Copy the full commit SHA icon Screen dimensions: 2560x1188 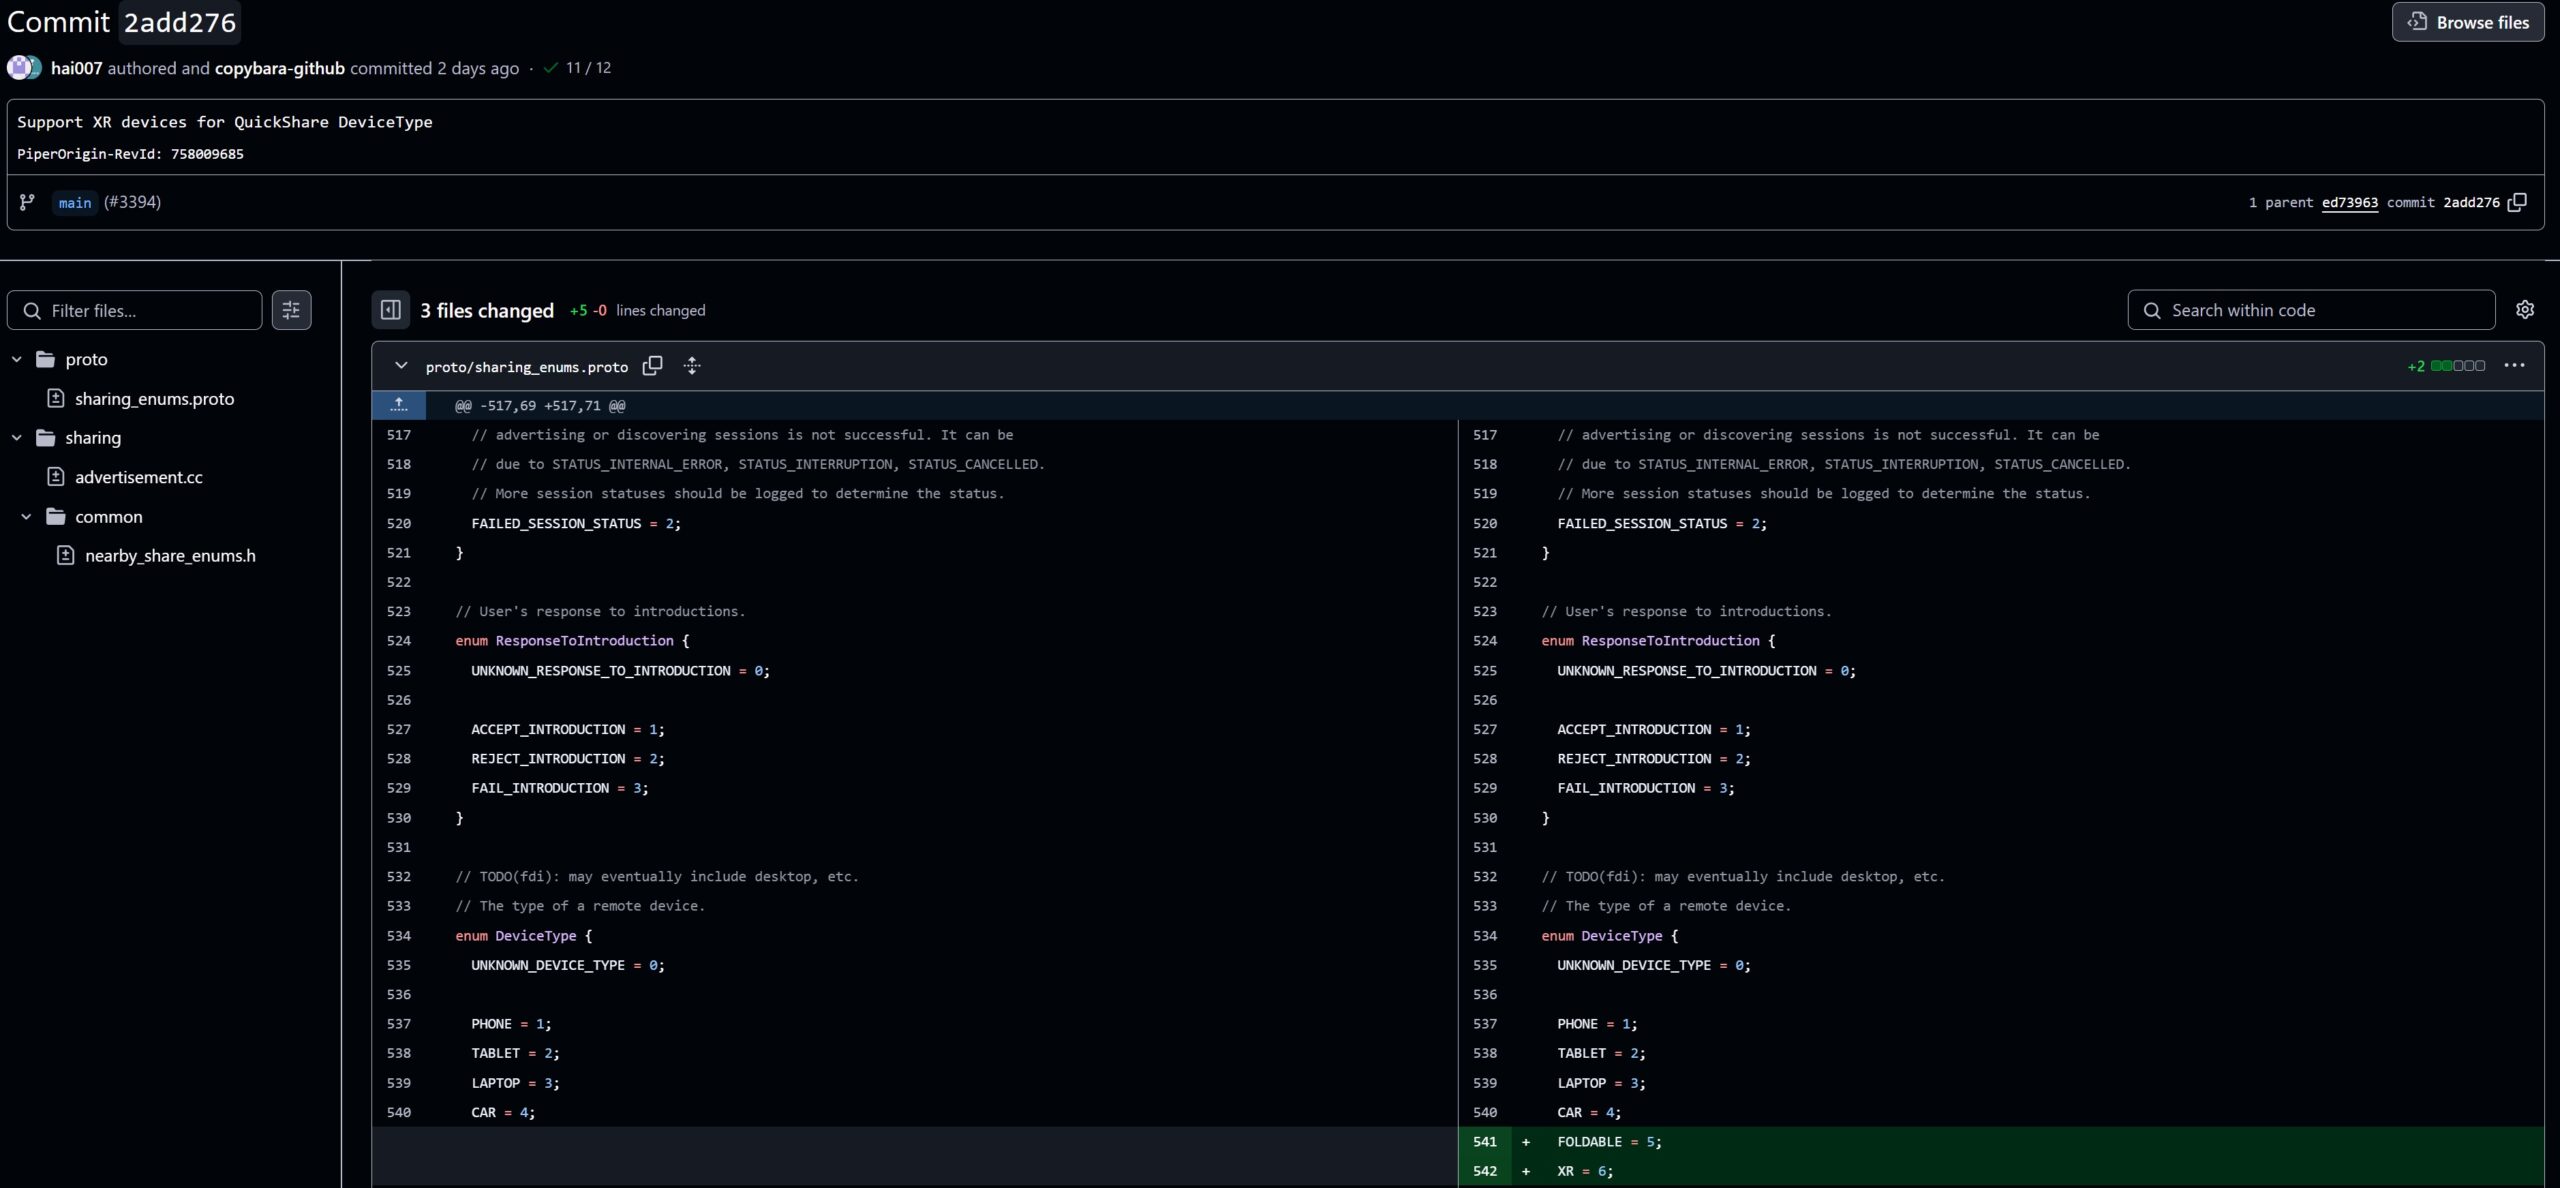point(2517,202)
